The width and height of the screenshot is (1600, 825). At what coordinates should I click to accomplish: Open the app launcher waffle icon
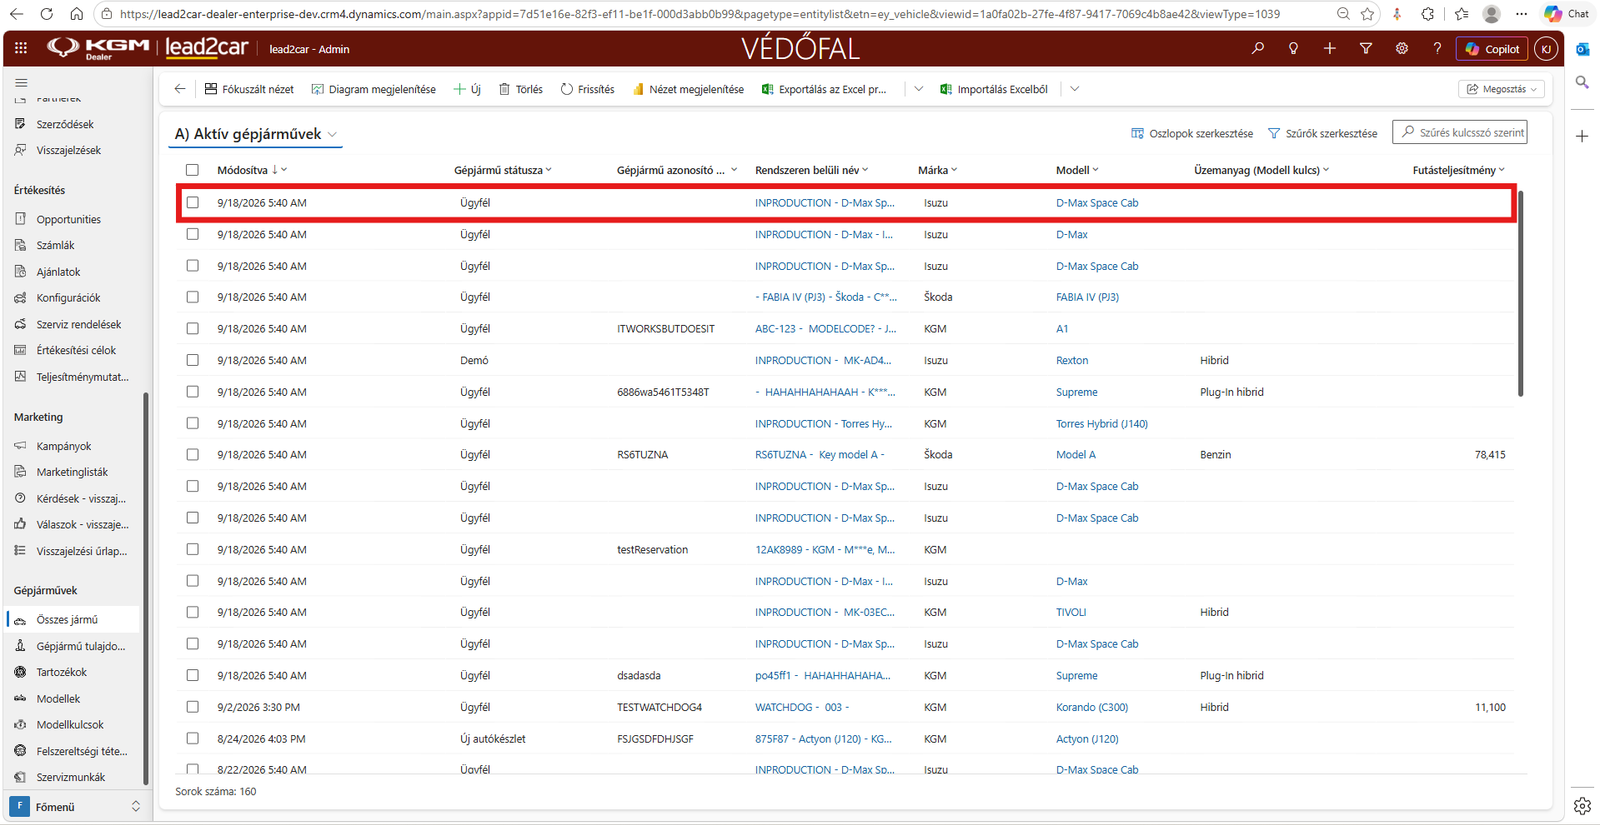(x=21, y=48)
